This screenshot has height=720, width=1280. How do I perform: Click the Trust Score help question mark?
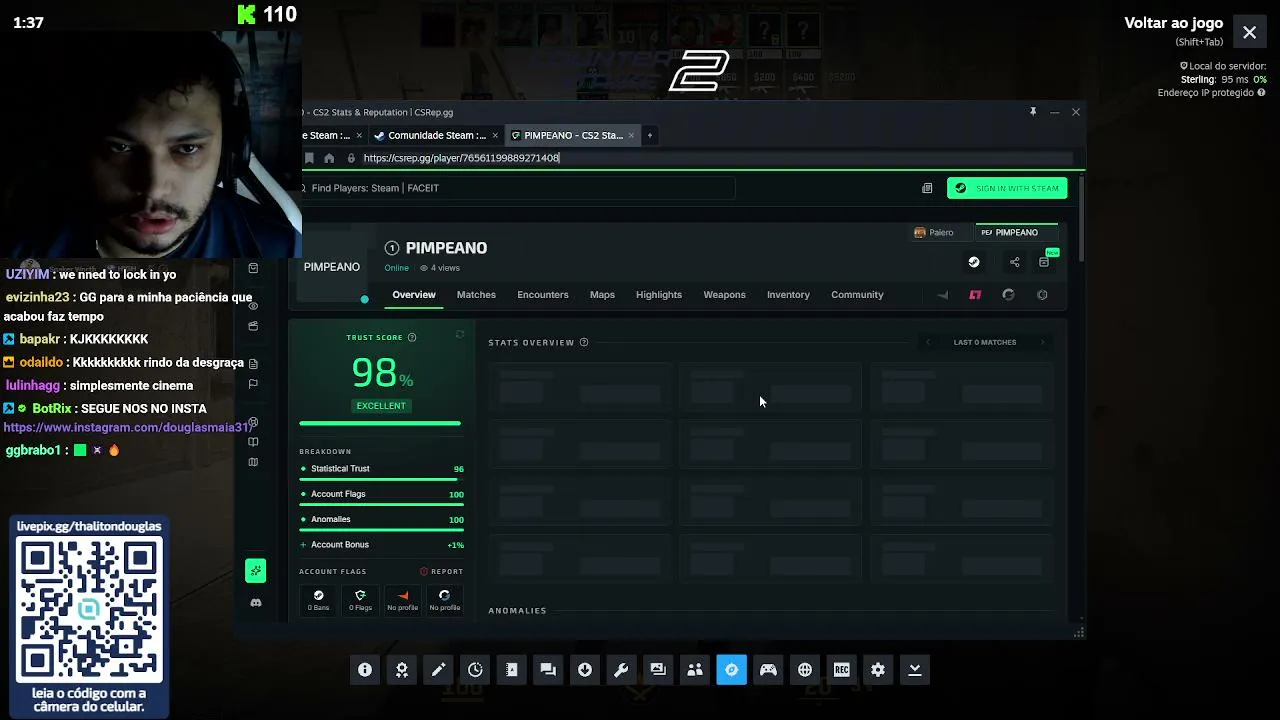(x=412, y=338)
